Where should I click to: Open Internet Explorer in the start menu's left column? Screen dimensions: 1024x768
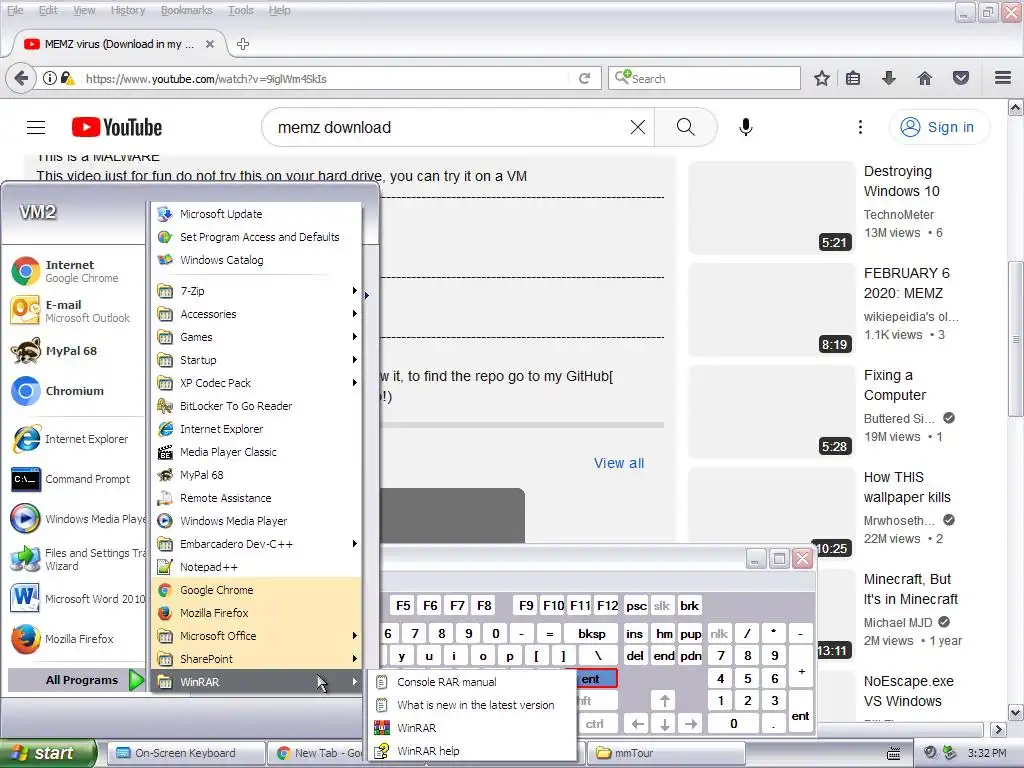click(75, 439)
